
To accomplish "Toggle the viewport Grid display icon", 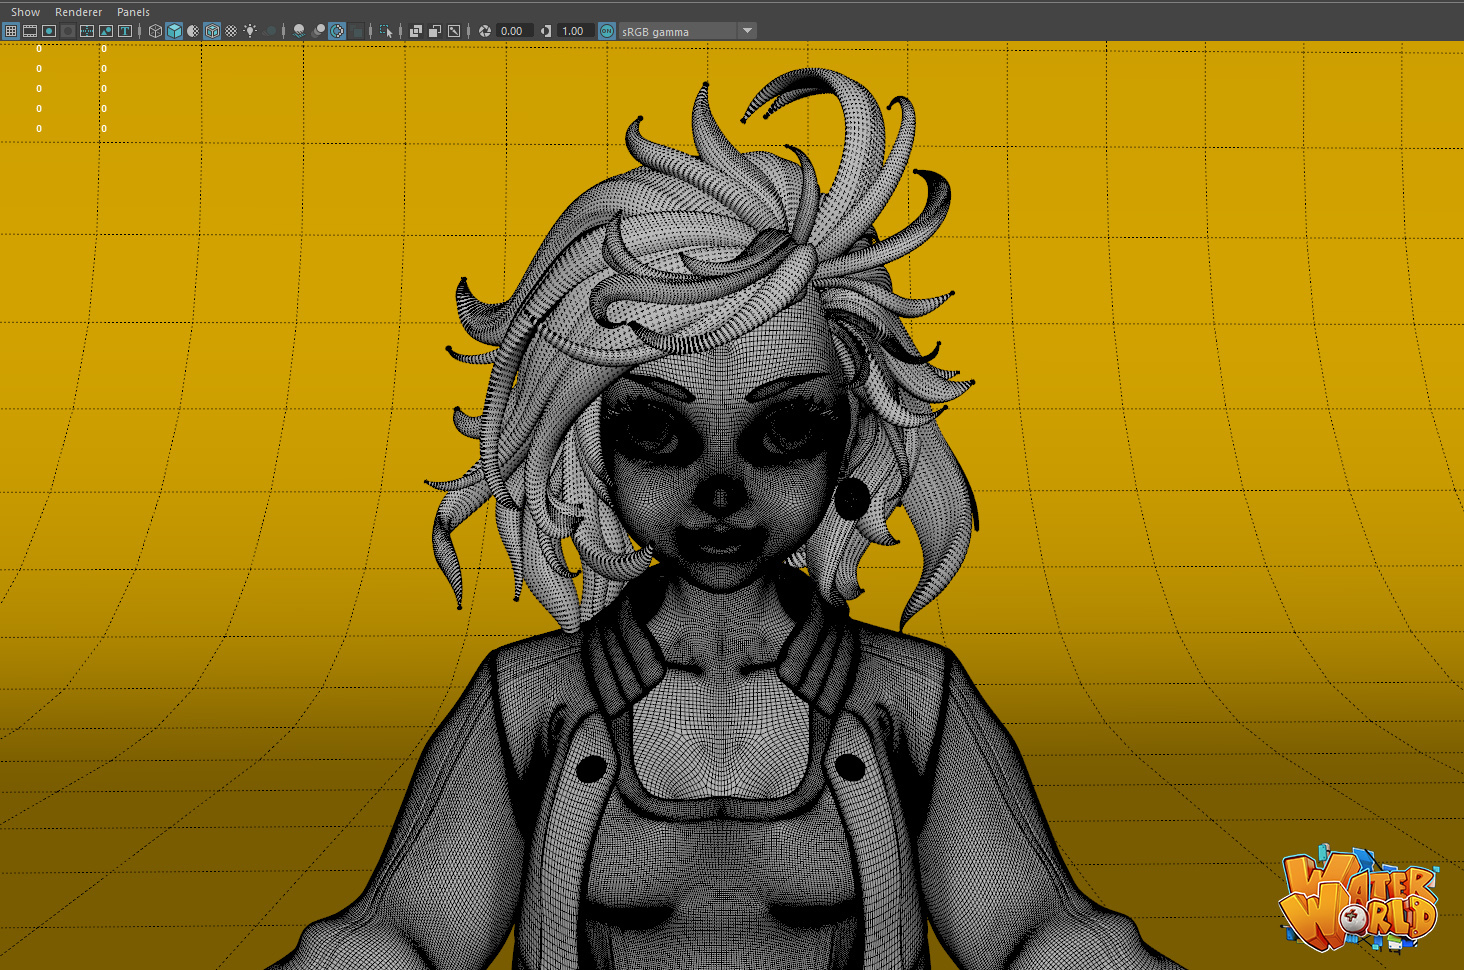I will (11, 31).
